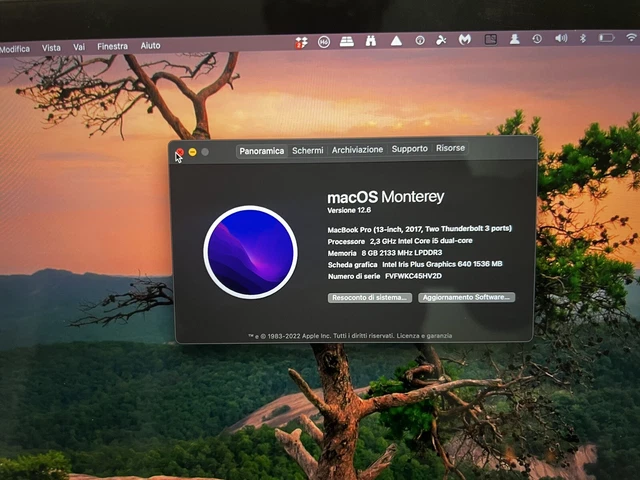
Task: Open the Wi-Fi menu bar icon
Action: tap(632, 38)
